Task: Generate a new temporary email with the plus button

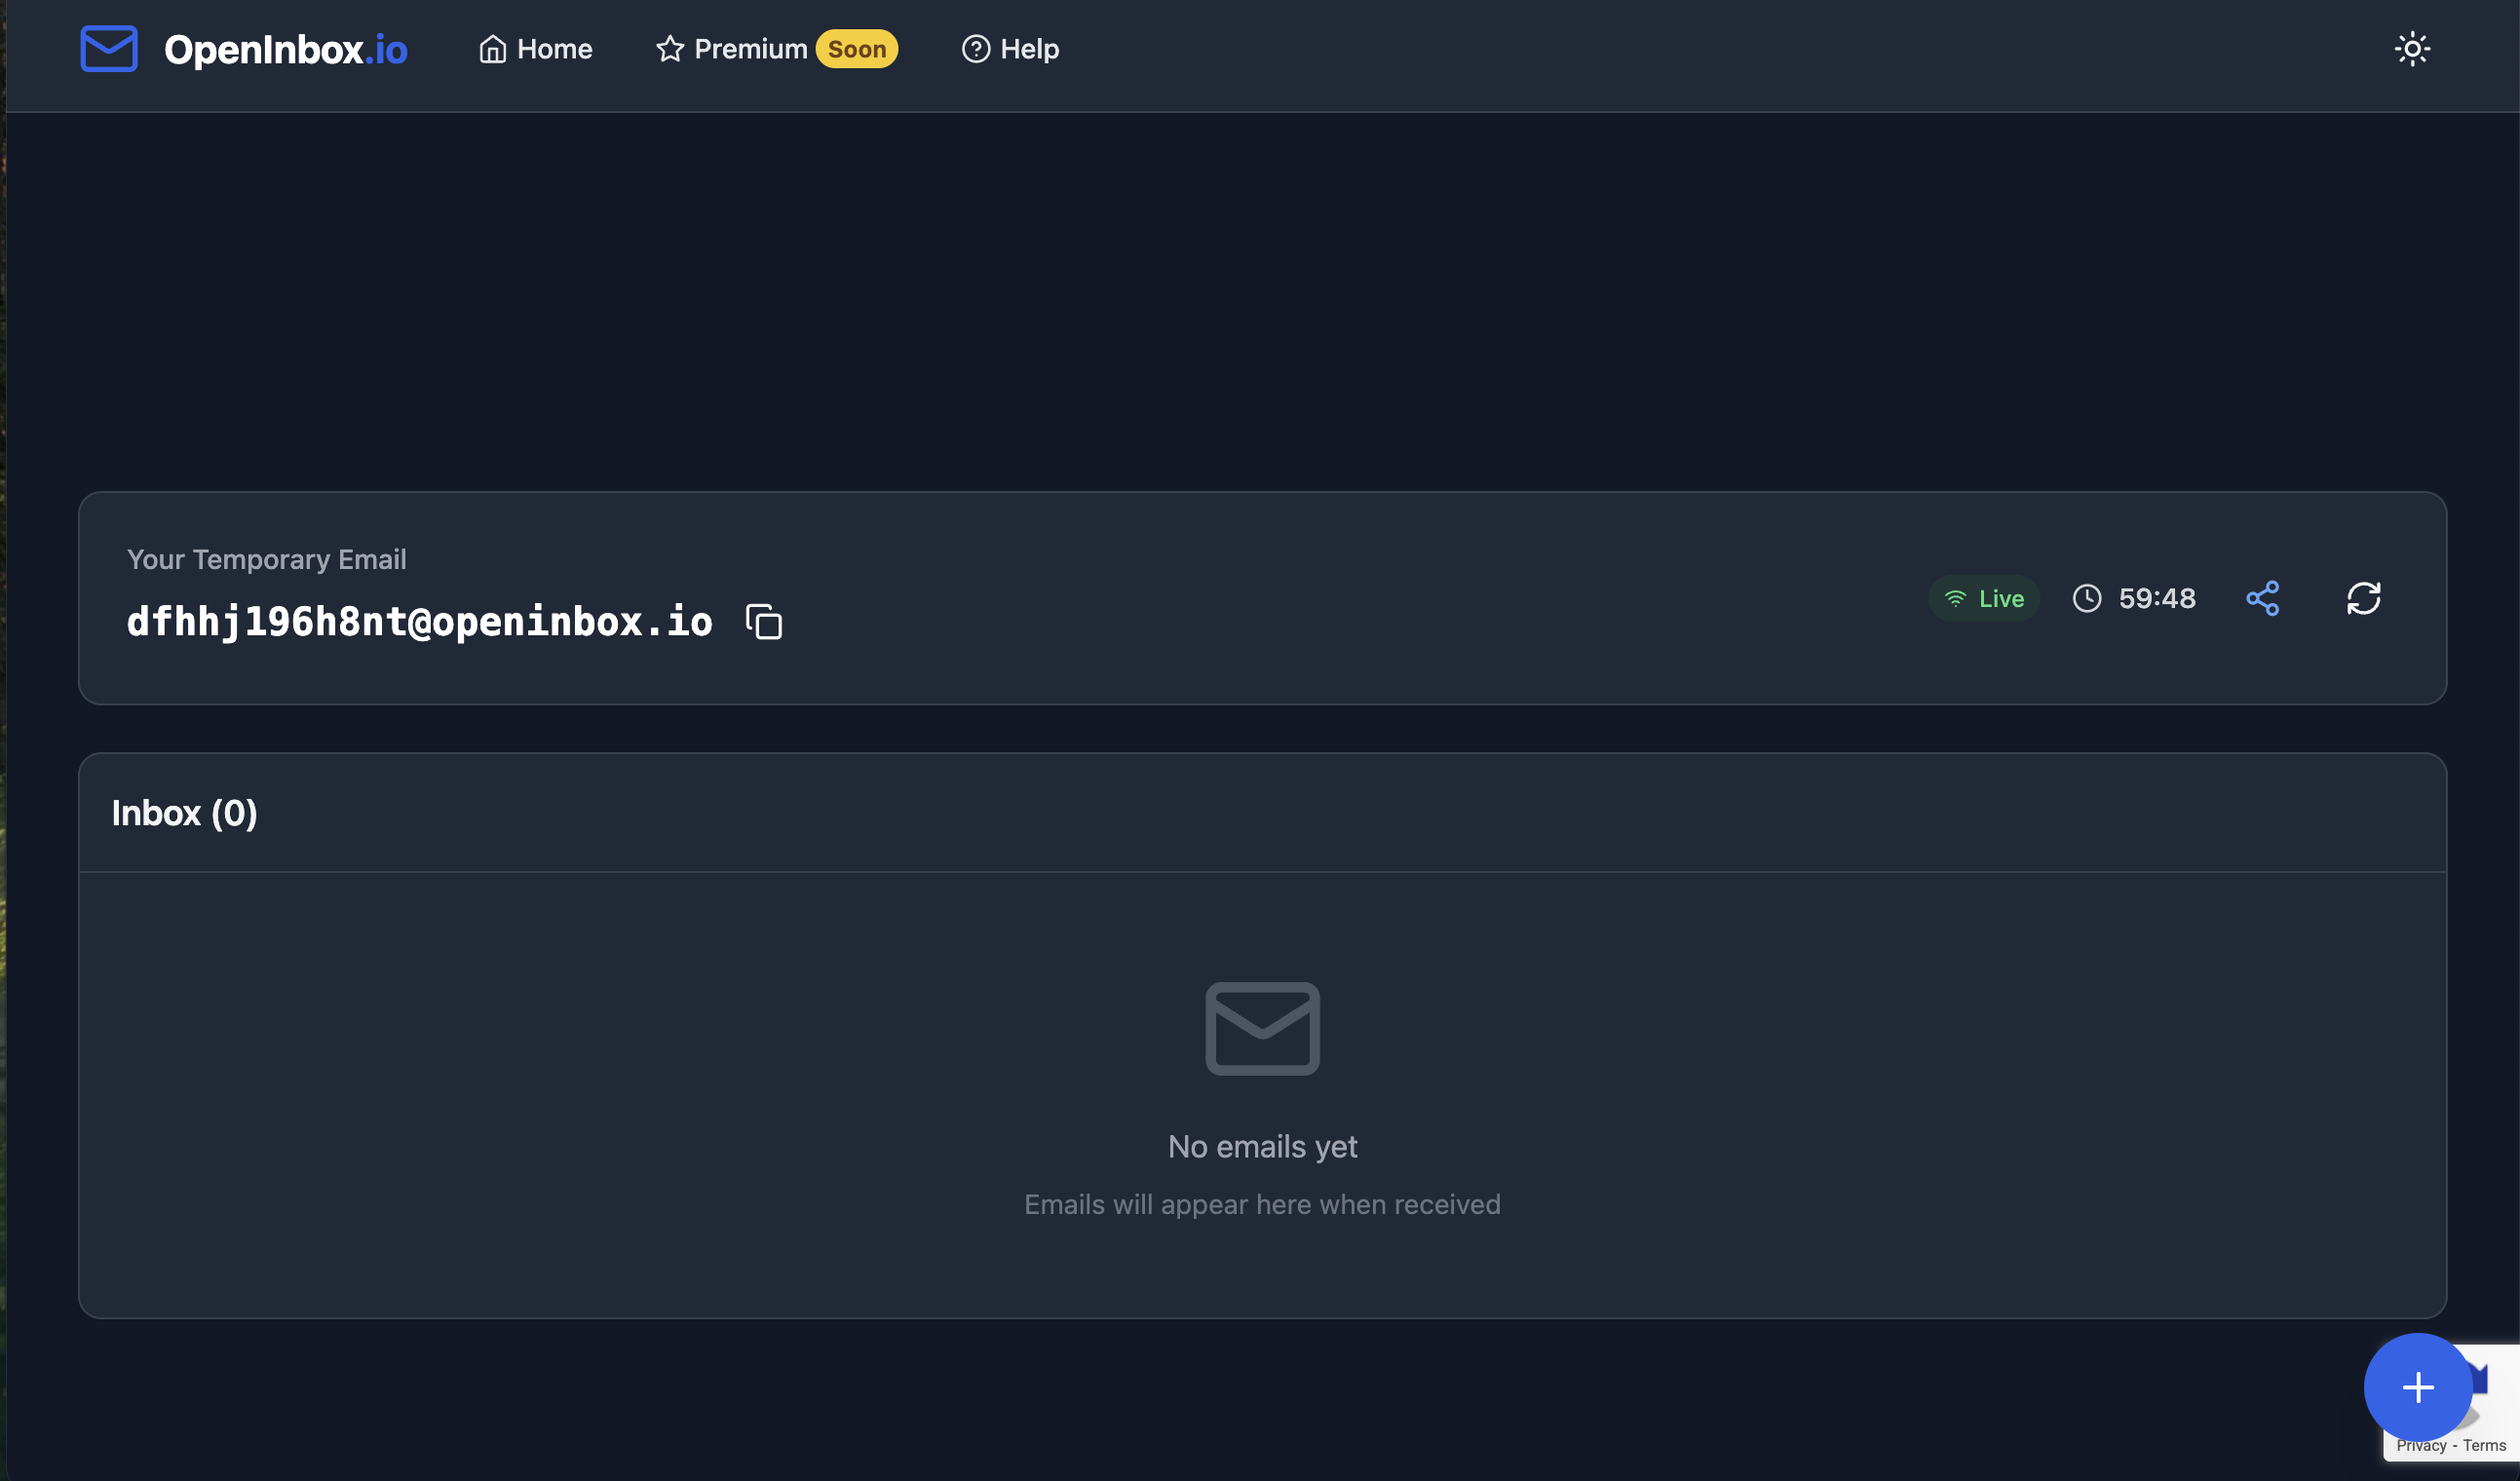Action: pyautogui.click(x=2418, y=1387)
